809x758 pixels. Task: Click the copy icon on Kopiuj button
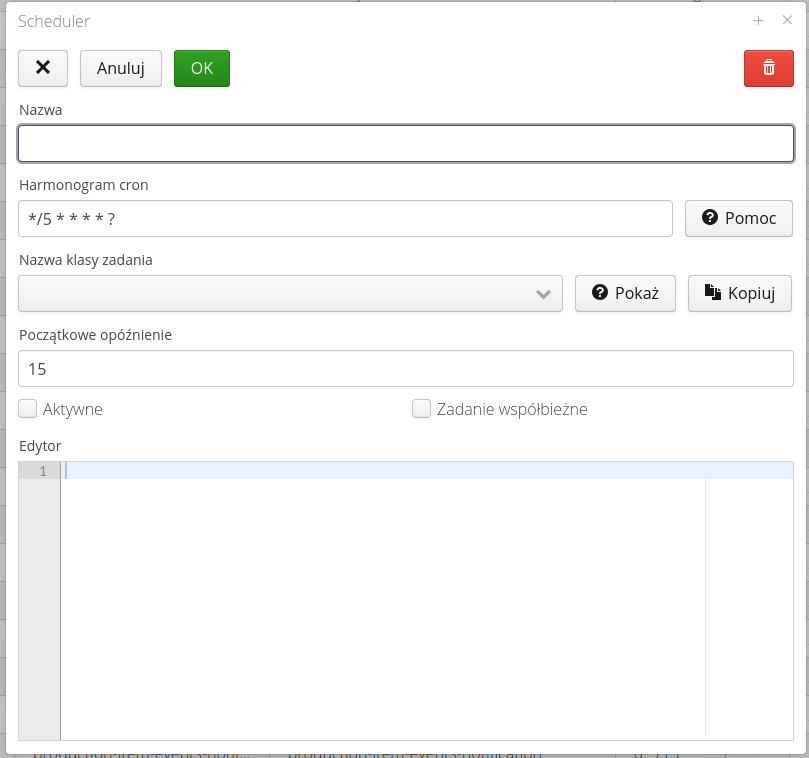(712, 293)
